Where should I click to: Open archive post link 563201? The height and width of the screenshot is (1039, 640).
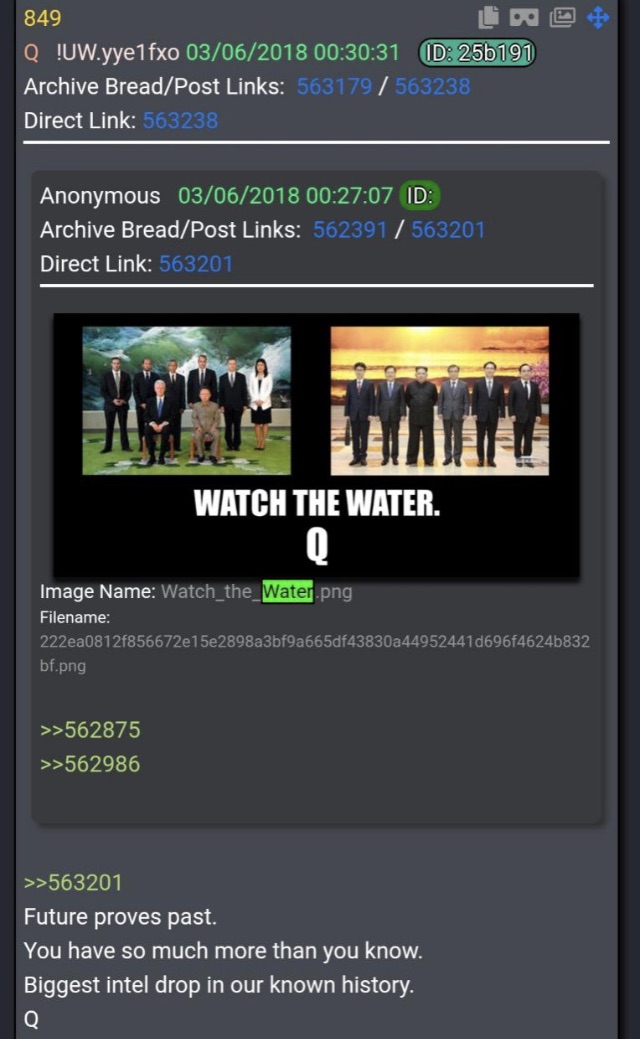click(x=448, y=230)
